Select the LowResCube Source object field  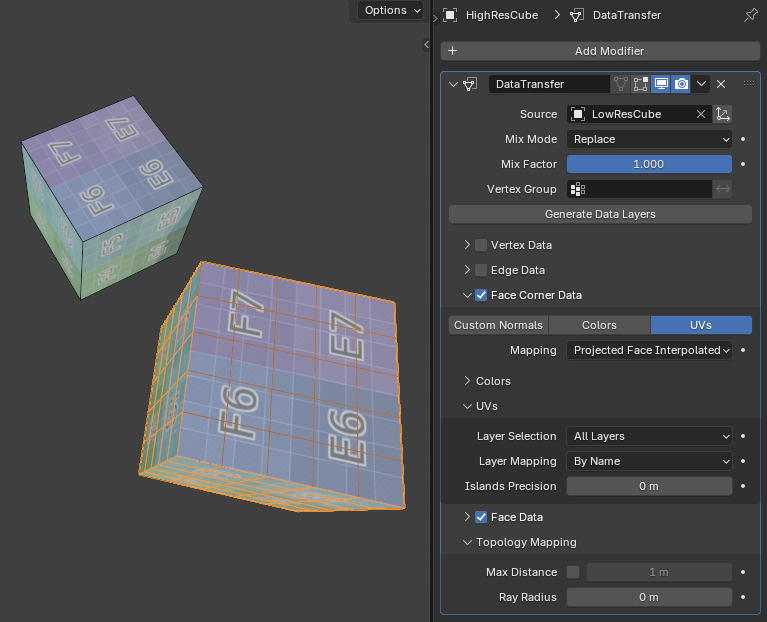(639, 114)
